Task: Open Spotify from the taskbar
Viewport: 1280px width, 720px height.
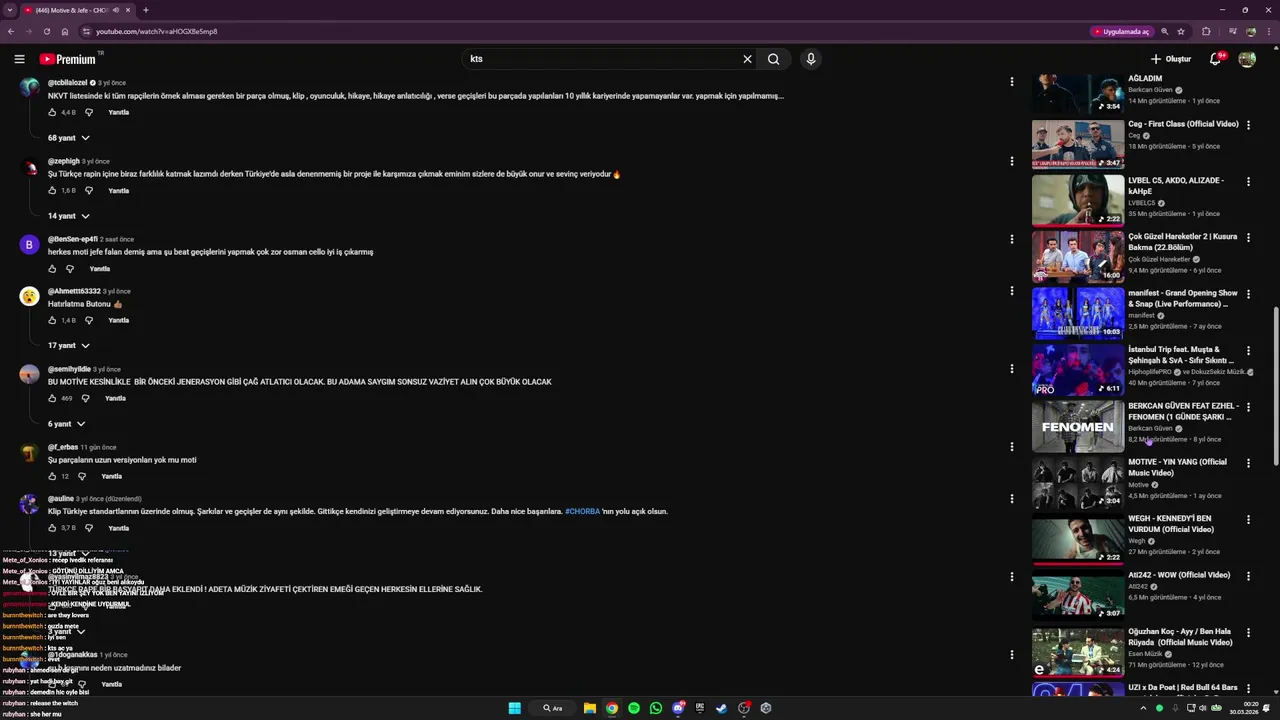Action: click(633, 708)
